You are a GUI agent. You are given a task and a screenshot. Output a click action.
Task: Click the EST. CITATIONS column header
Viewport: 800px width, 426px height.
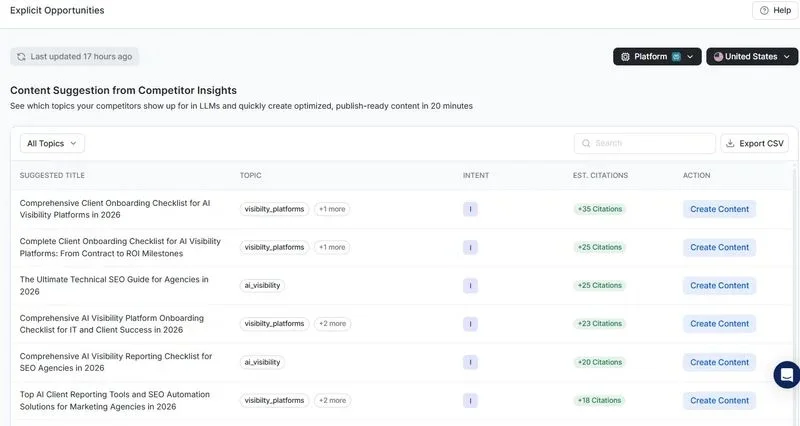point(601,176)
